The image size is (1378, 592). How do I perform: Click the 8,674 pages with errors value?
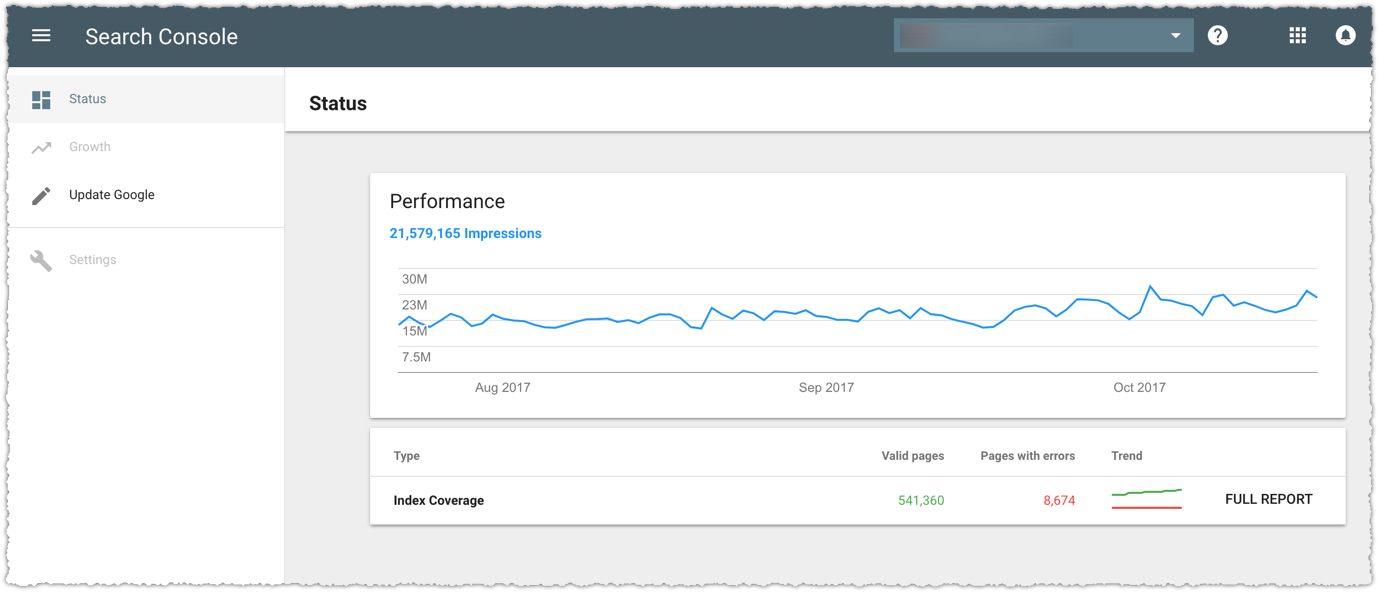[x=1059, y=500]
